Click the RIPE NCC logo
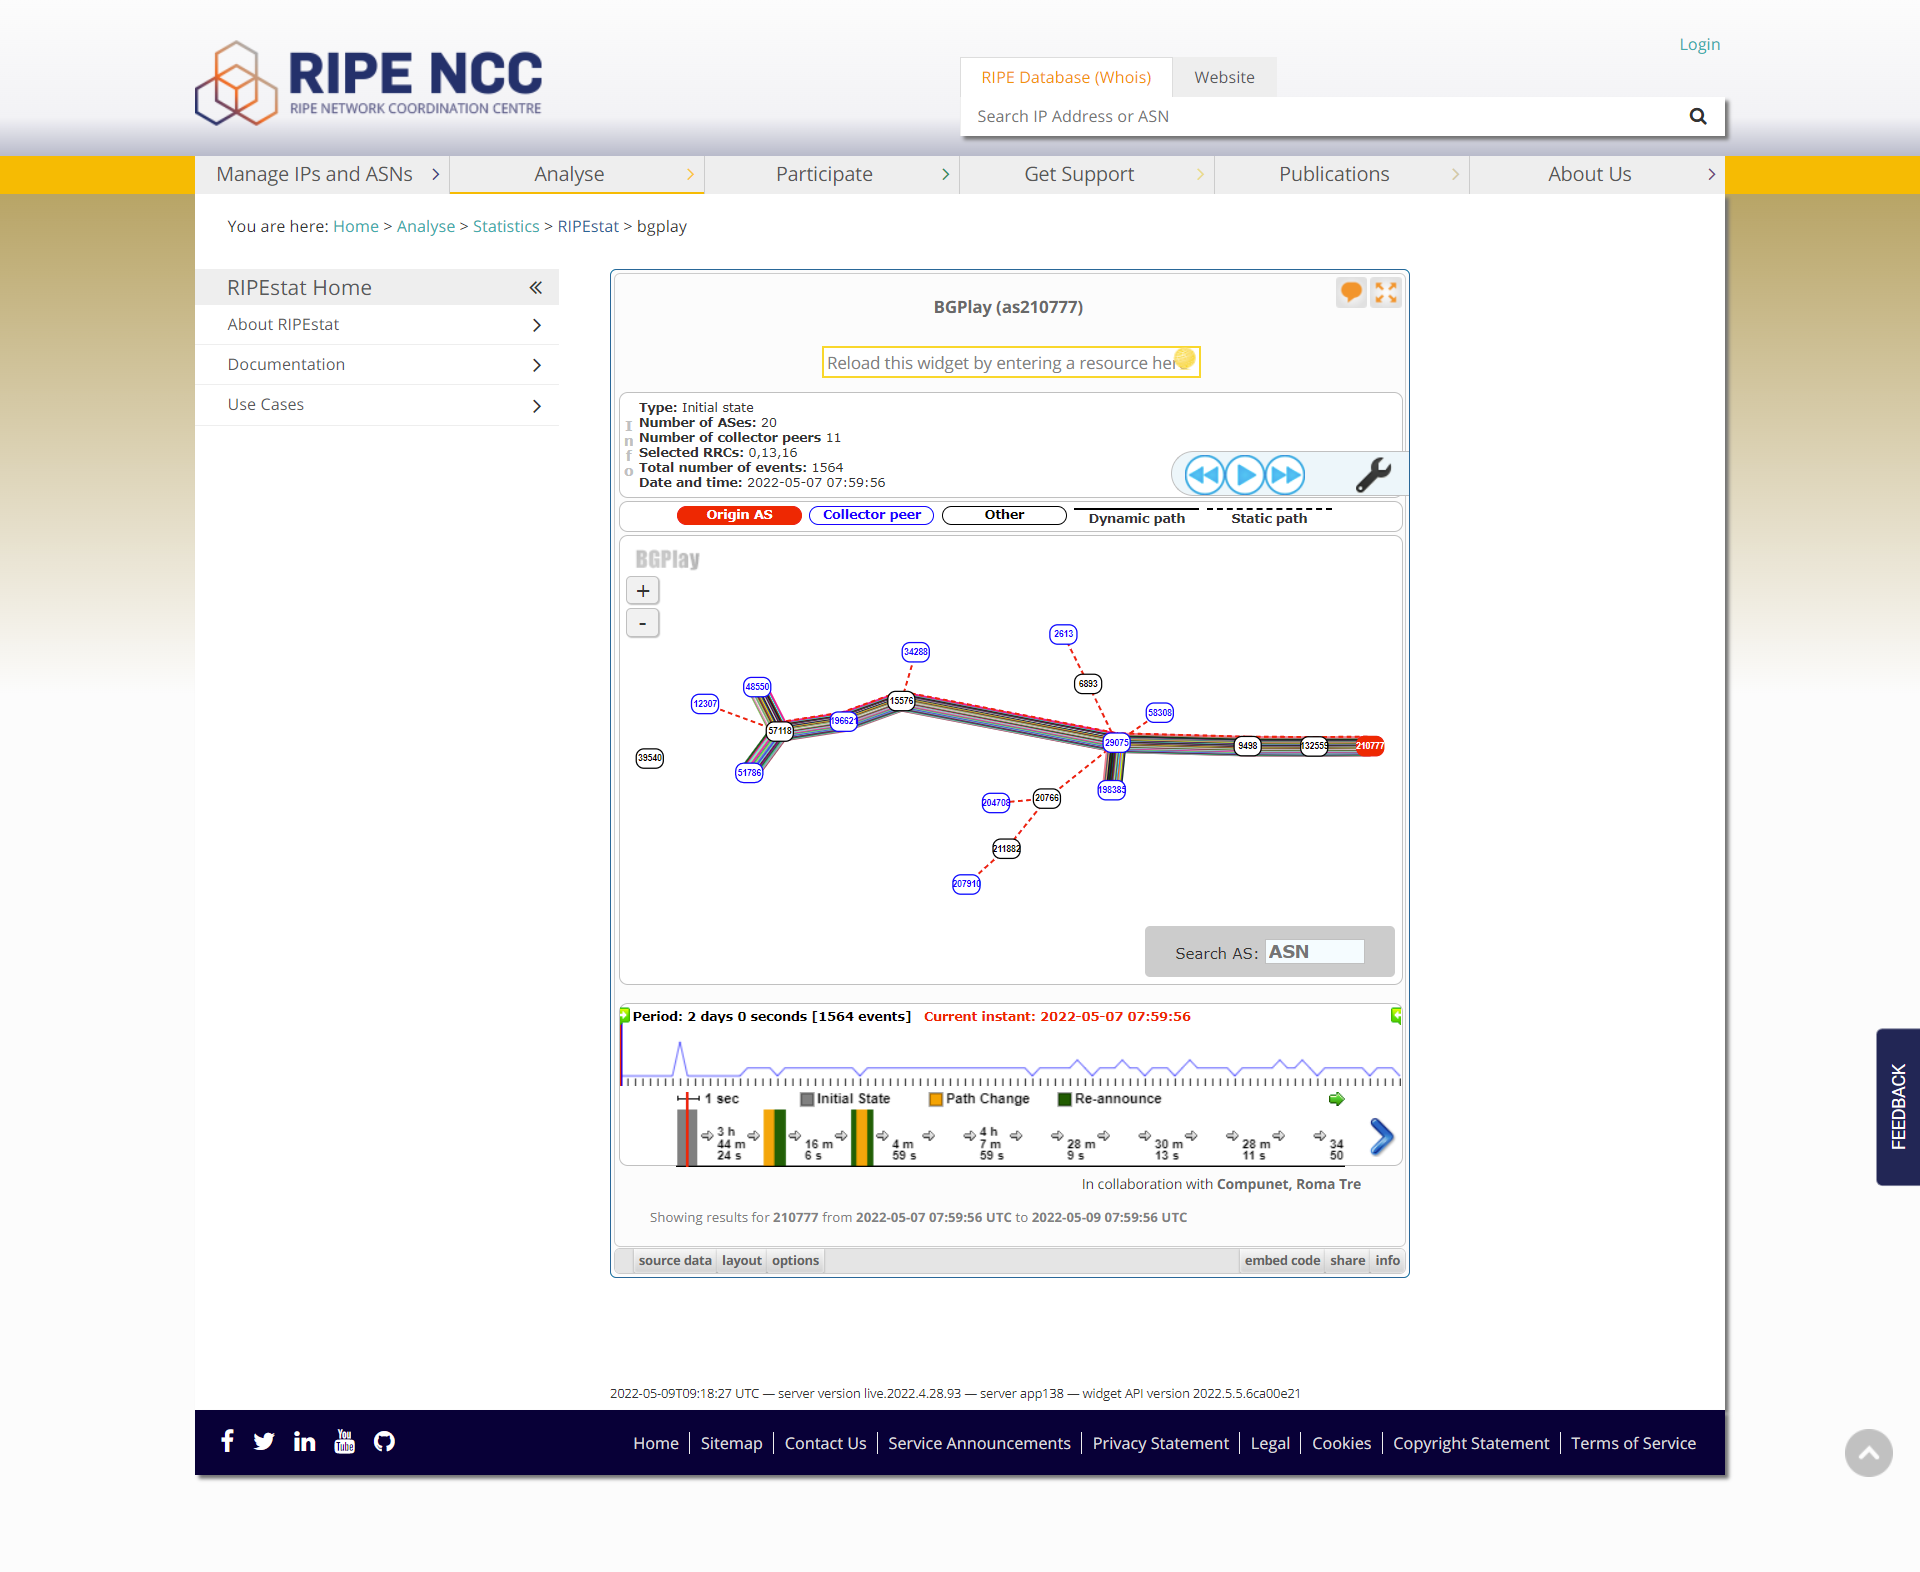 [x=369, y=83]
